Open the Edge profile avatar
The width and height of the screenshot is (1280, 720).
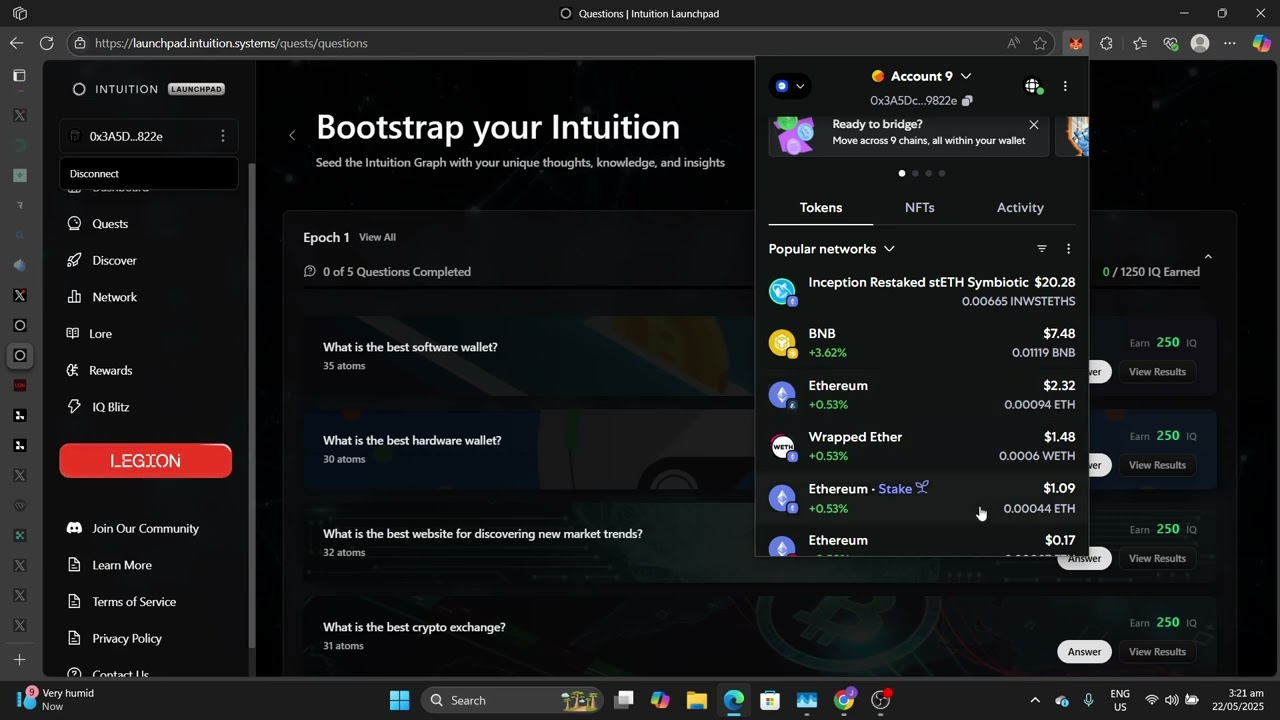tap(1200, 43)
